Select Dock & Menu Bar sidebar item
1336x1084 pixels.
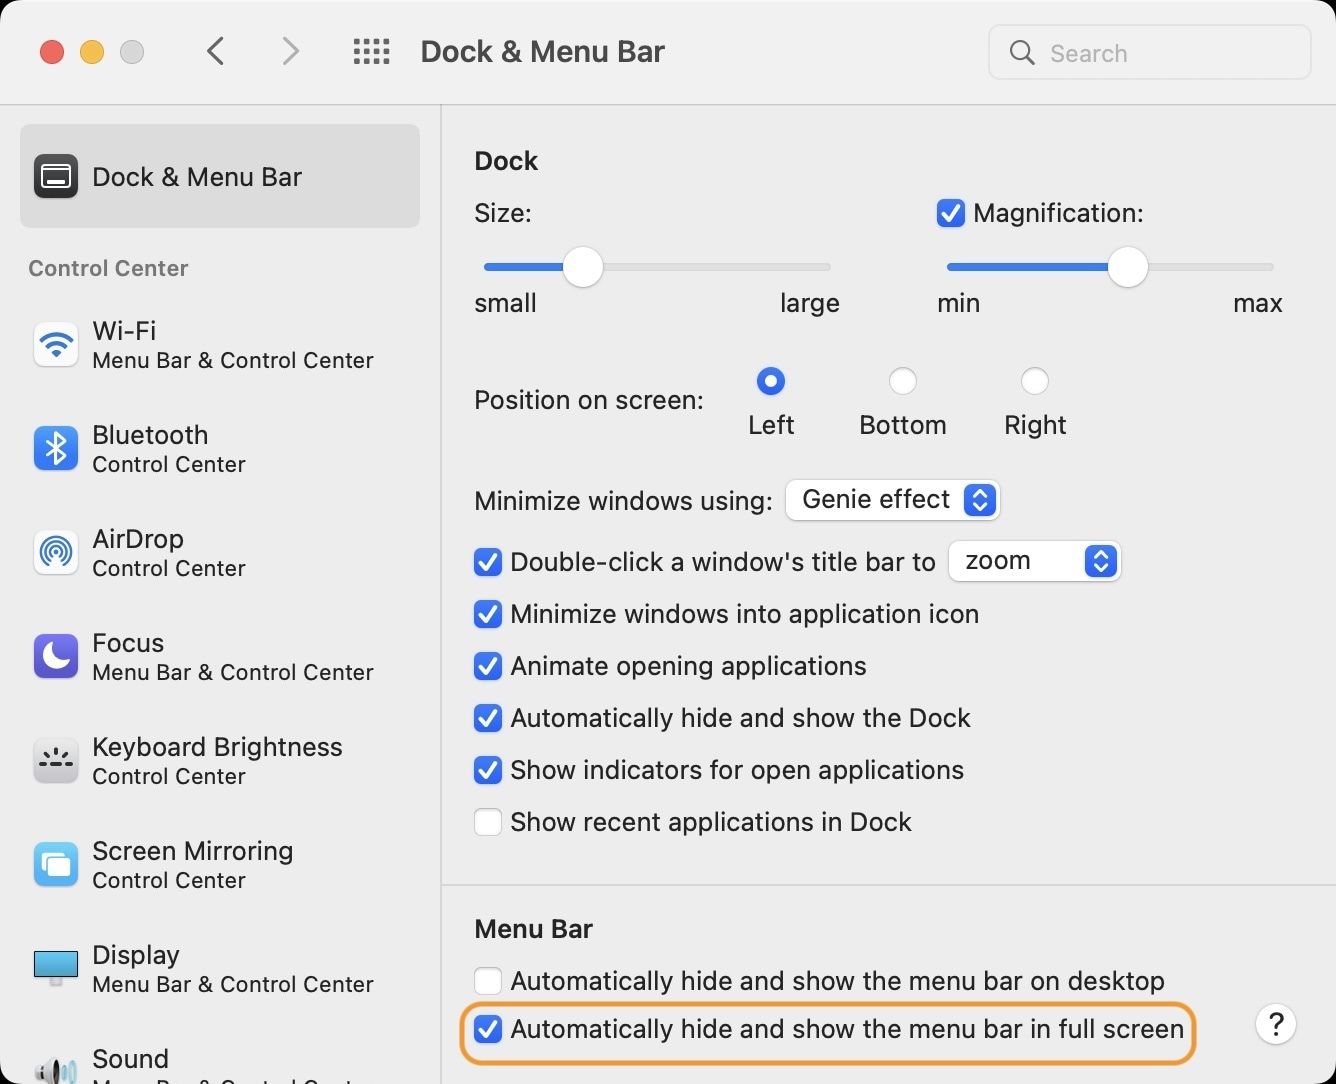(220, 177)
